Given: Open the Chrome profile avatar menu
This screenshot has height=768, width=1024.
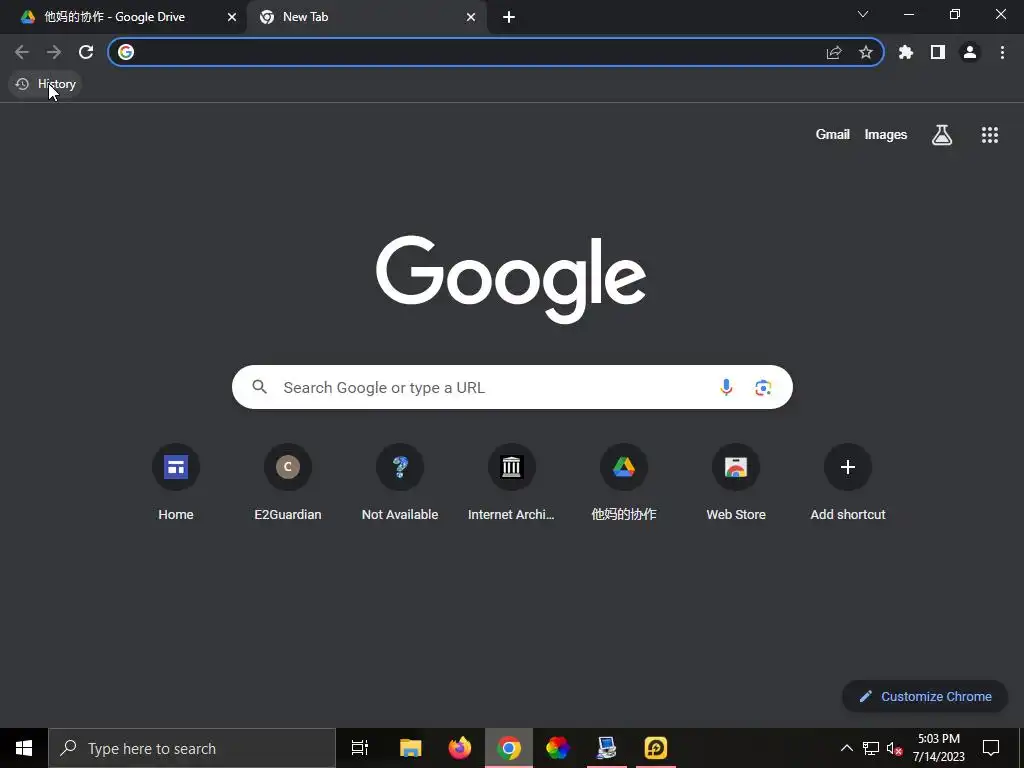Looking at the screenshot, I should 970,52.
